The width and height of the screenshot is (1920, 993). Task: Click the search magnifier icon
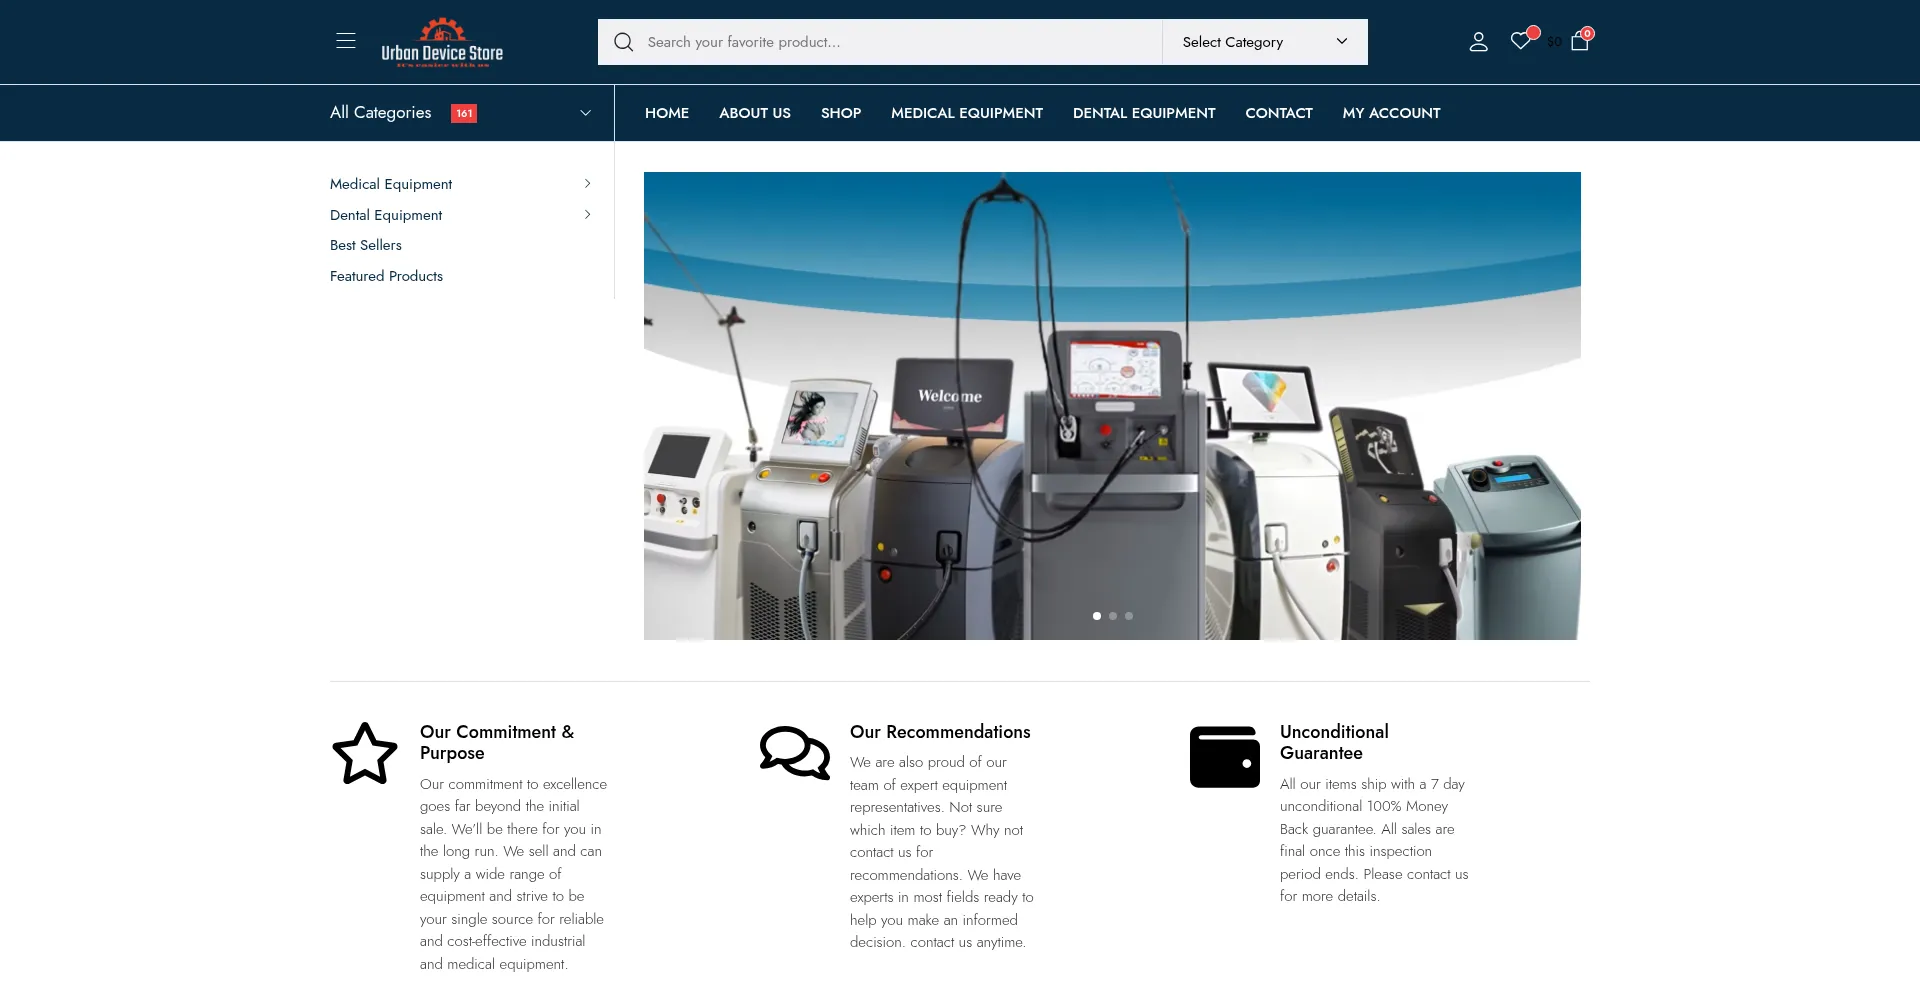[624, 42]
